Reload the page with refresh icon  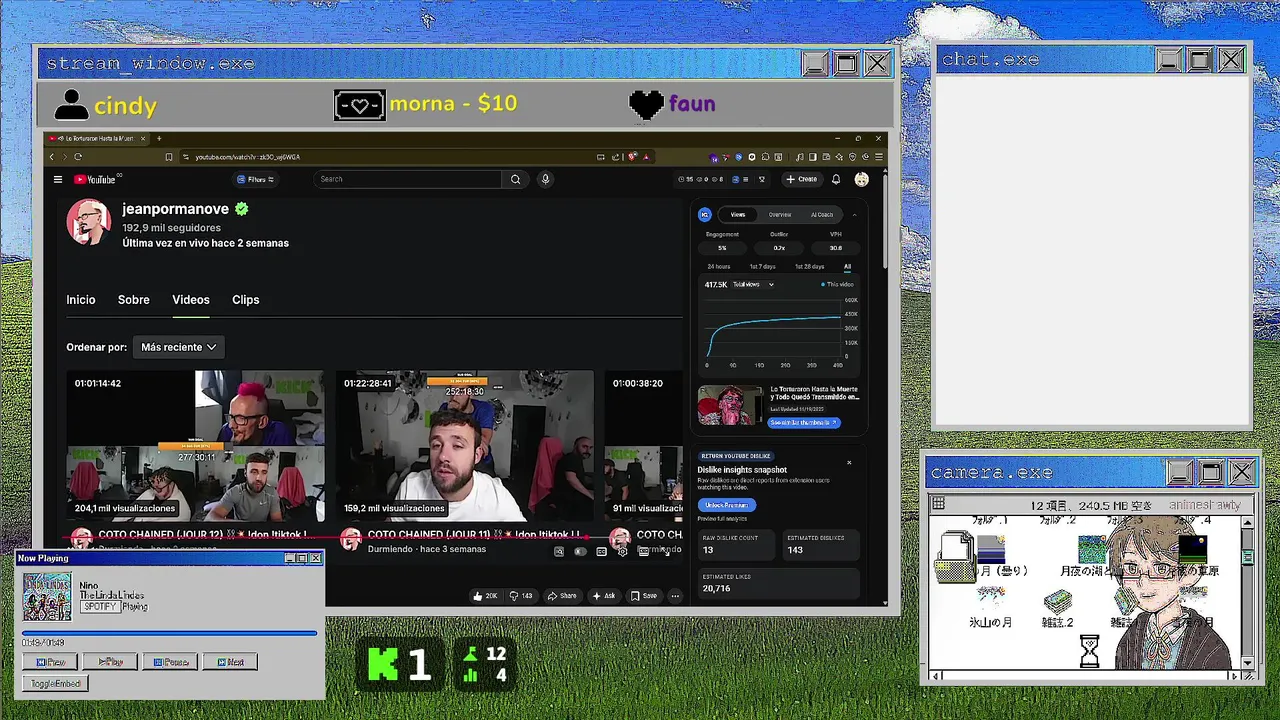click(x=78, y=157)
